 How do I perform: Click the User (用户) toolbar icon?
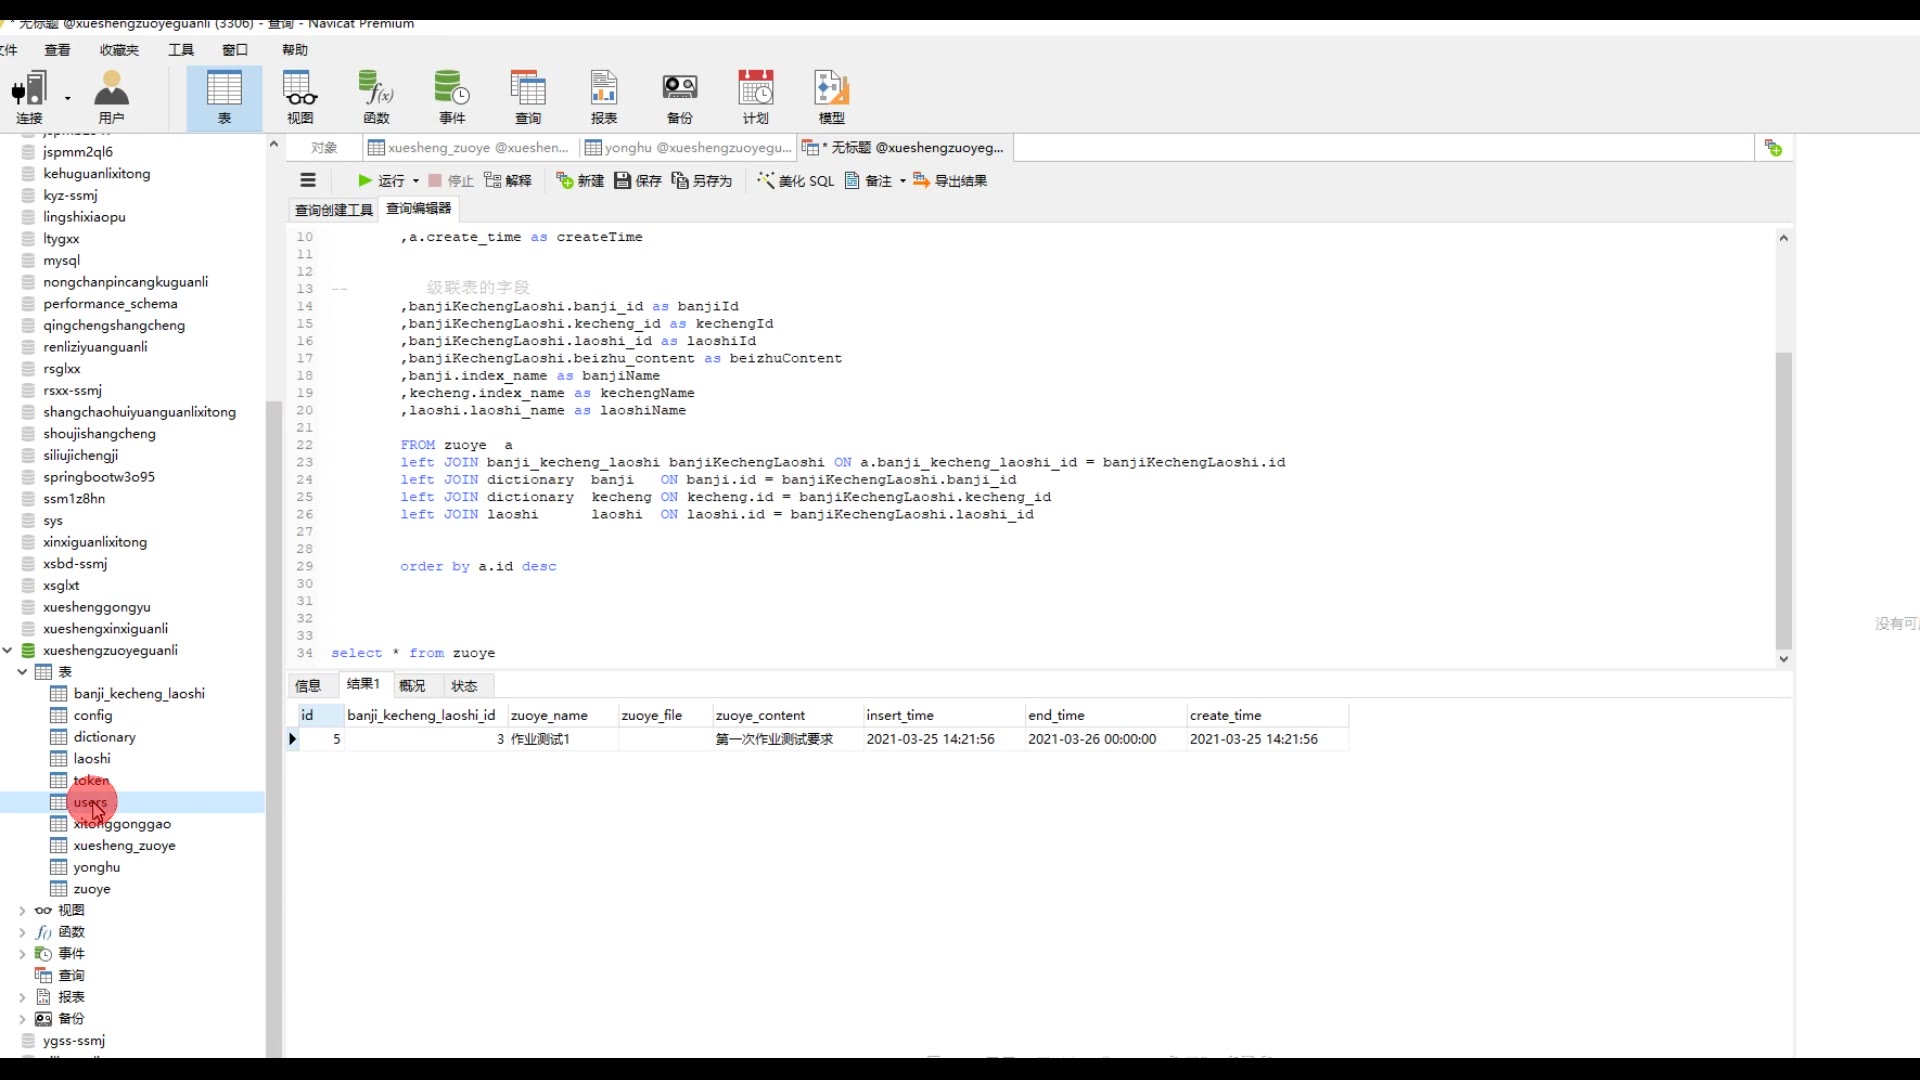pyautogui.click(x=111, y=97)
